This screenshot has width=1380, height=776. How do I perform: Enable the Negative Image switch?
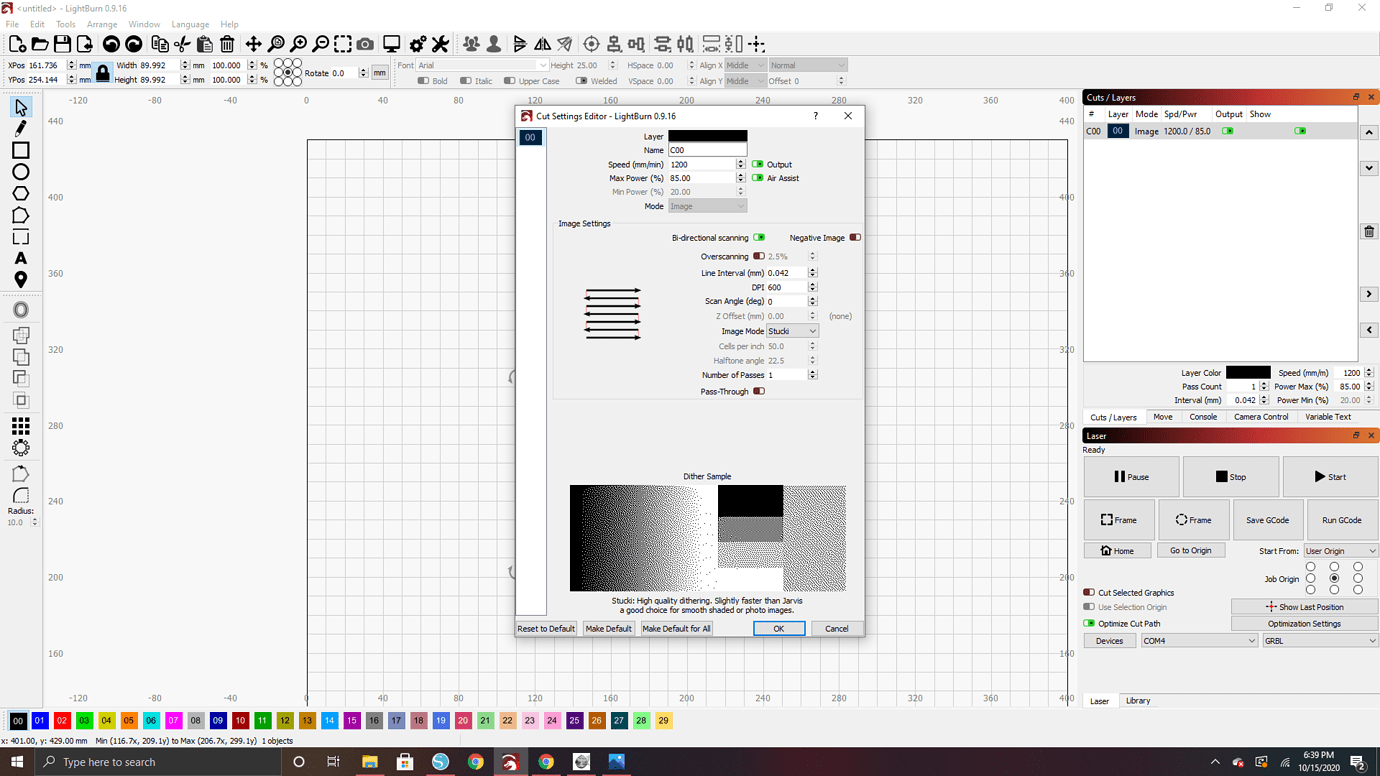click(x=855, y=238)
